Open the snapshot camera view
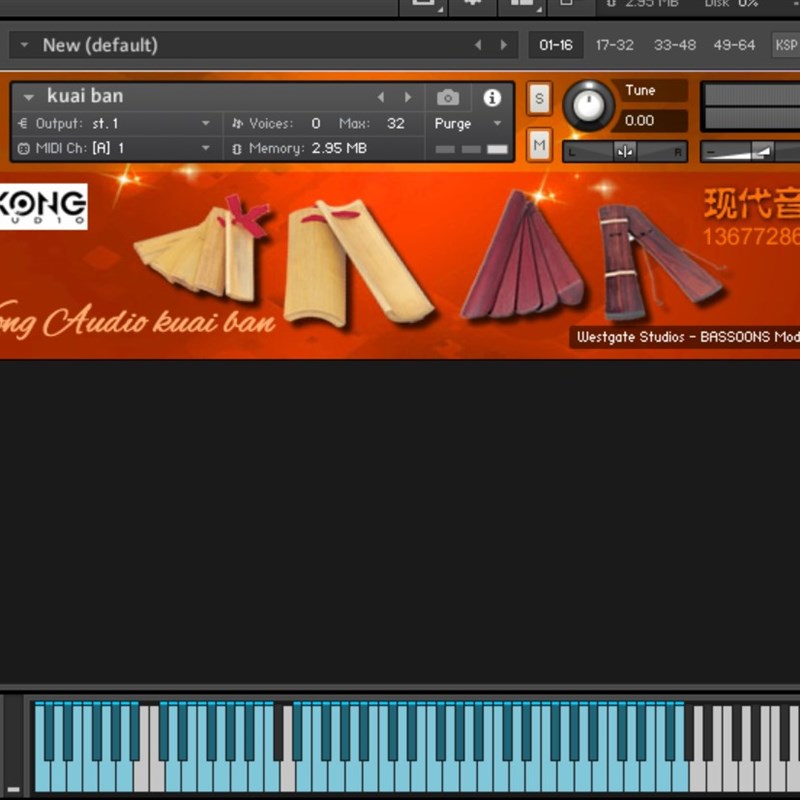 (x=448, y=97)
